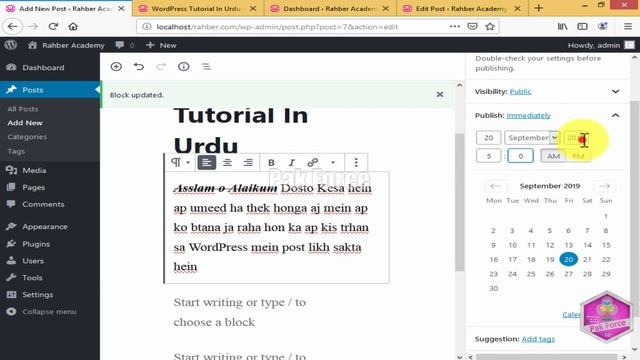Open the block navigation list icon
Image resolution: width=640 pixels, height=360 pixels.
click(206, 67)
